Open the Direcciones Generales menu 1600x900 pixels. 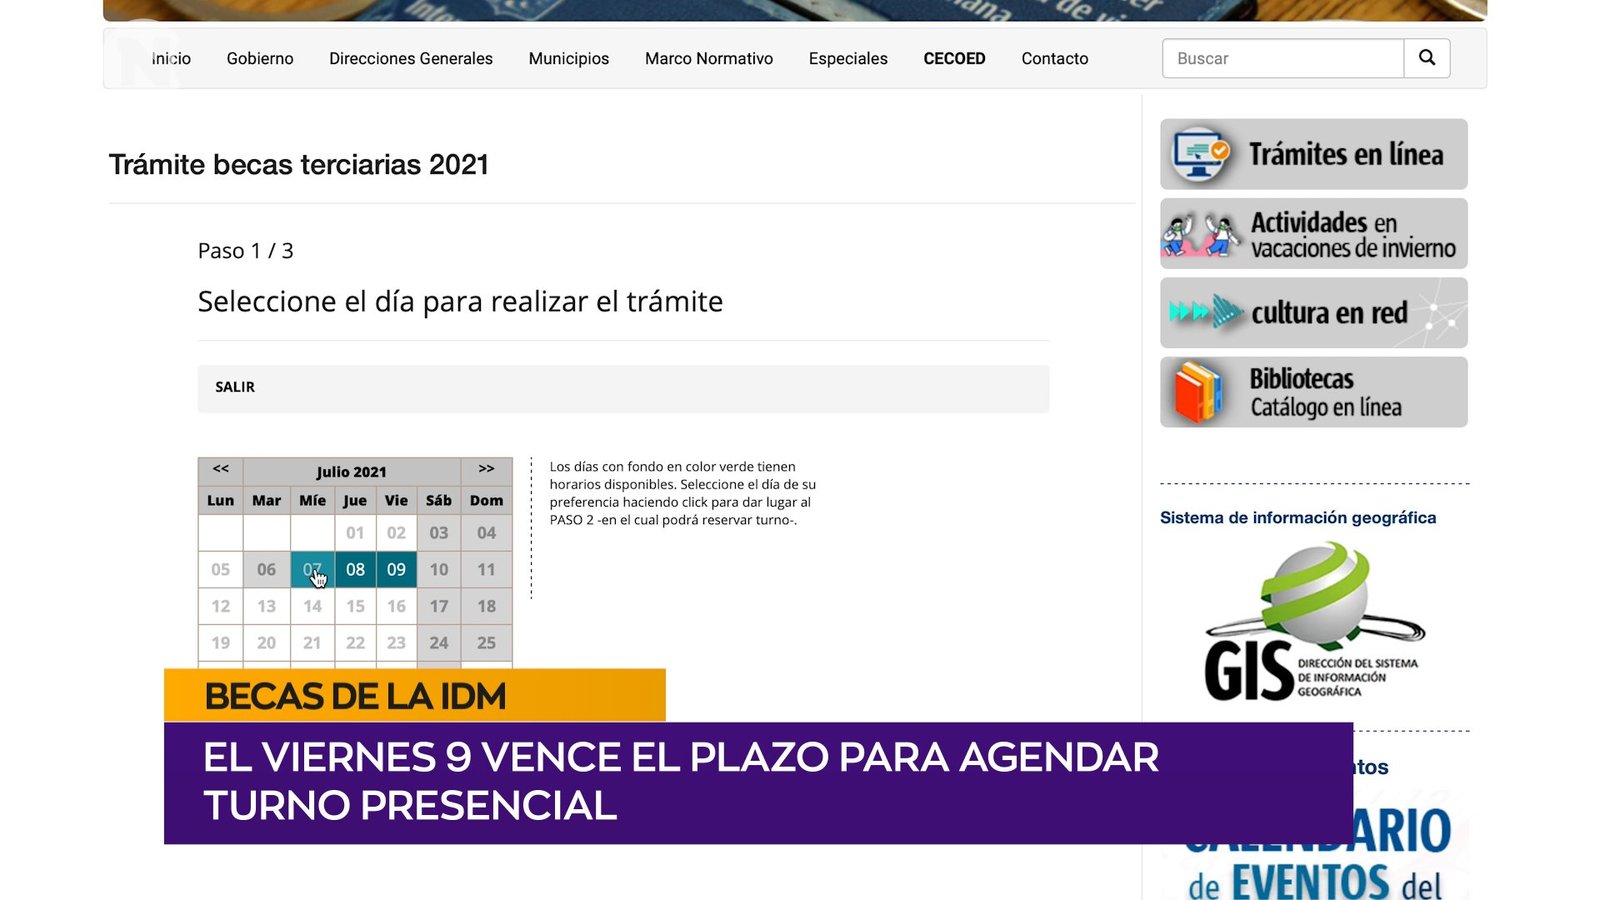click(411, 59)
